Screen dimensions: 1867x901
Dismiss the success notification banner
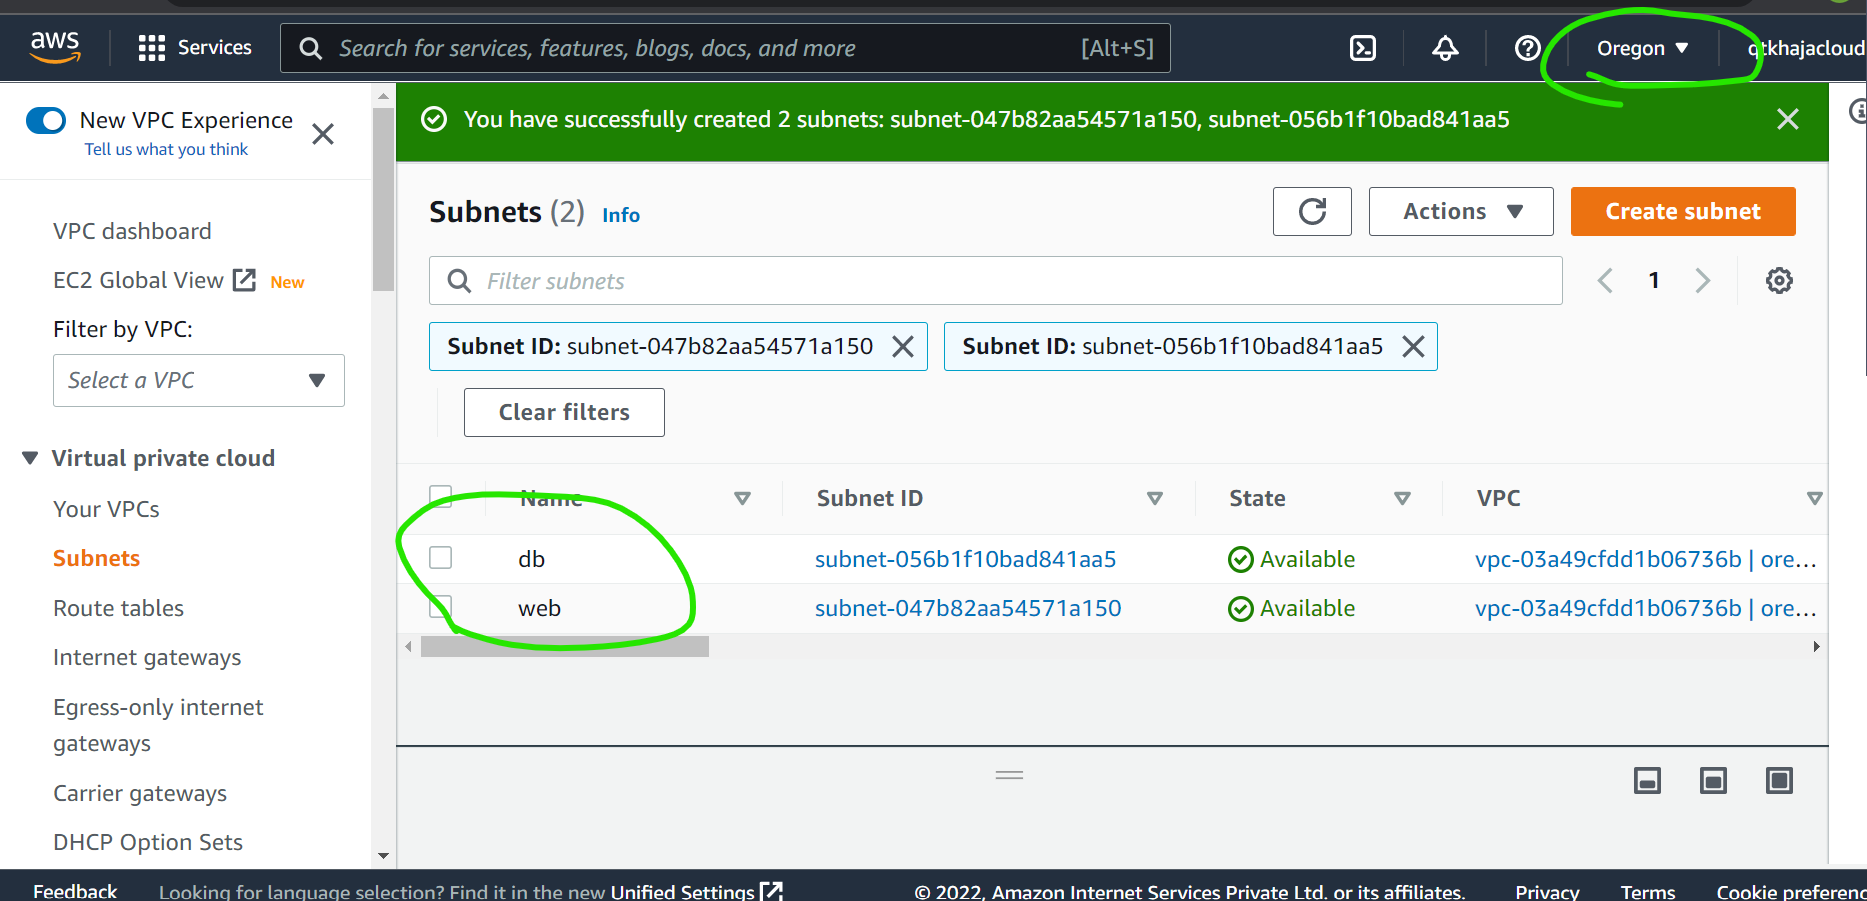(x=1788, y=119)
